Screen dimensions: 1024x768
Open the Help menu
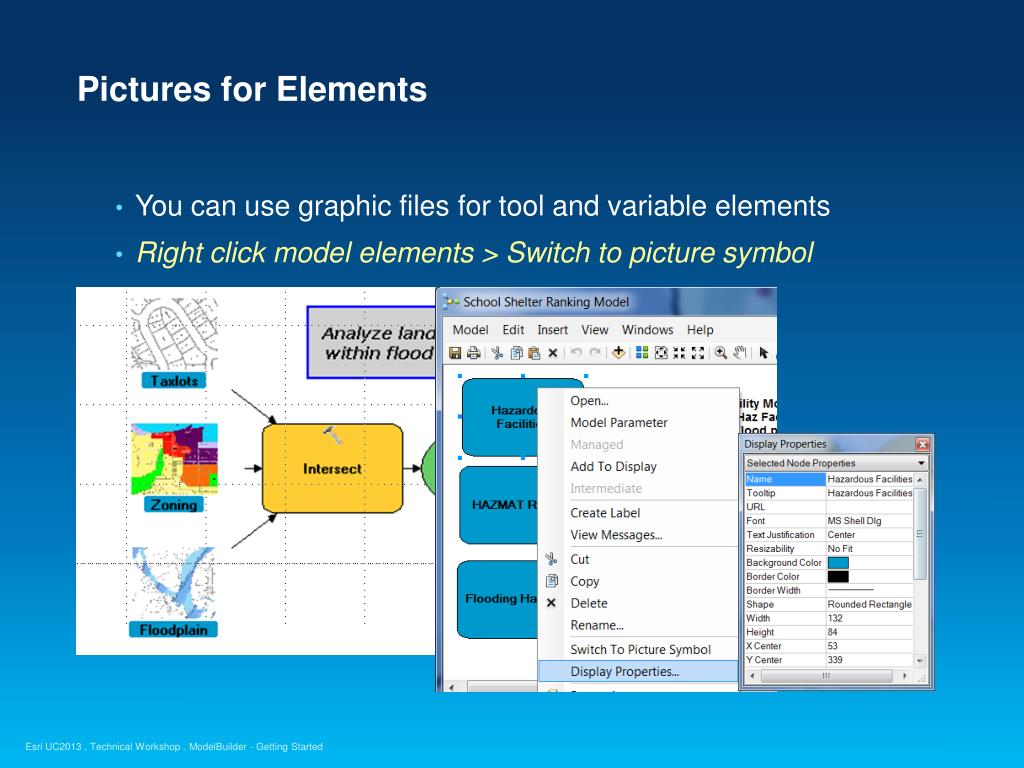click(700, 330)
